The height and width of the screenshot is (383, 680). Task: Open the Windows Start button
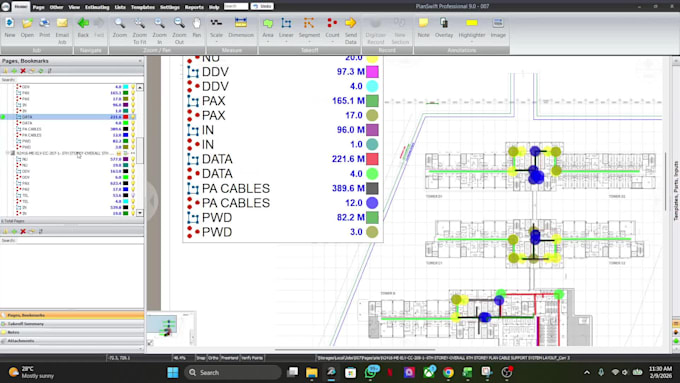coord(173,373)
